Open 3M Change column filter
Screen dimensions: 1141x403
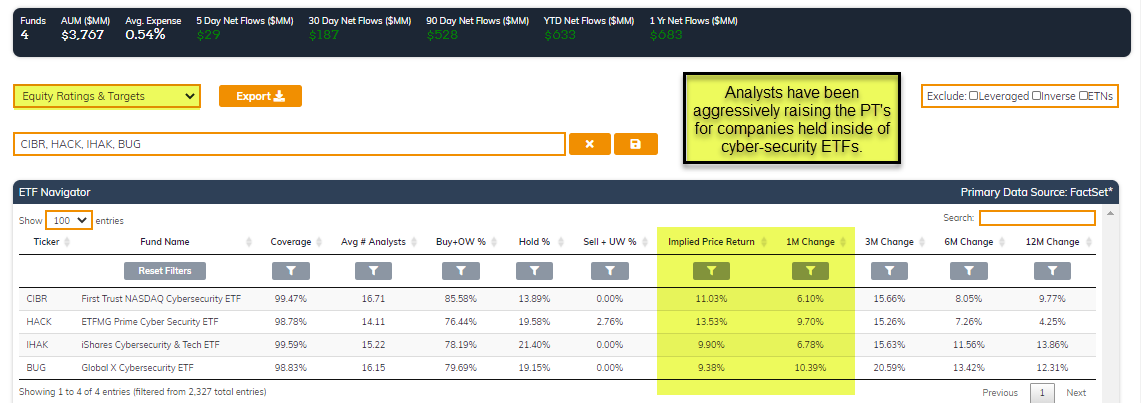point(889,271)
